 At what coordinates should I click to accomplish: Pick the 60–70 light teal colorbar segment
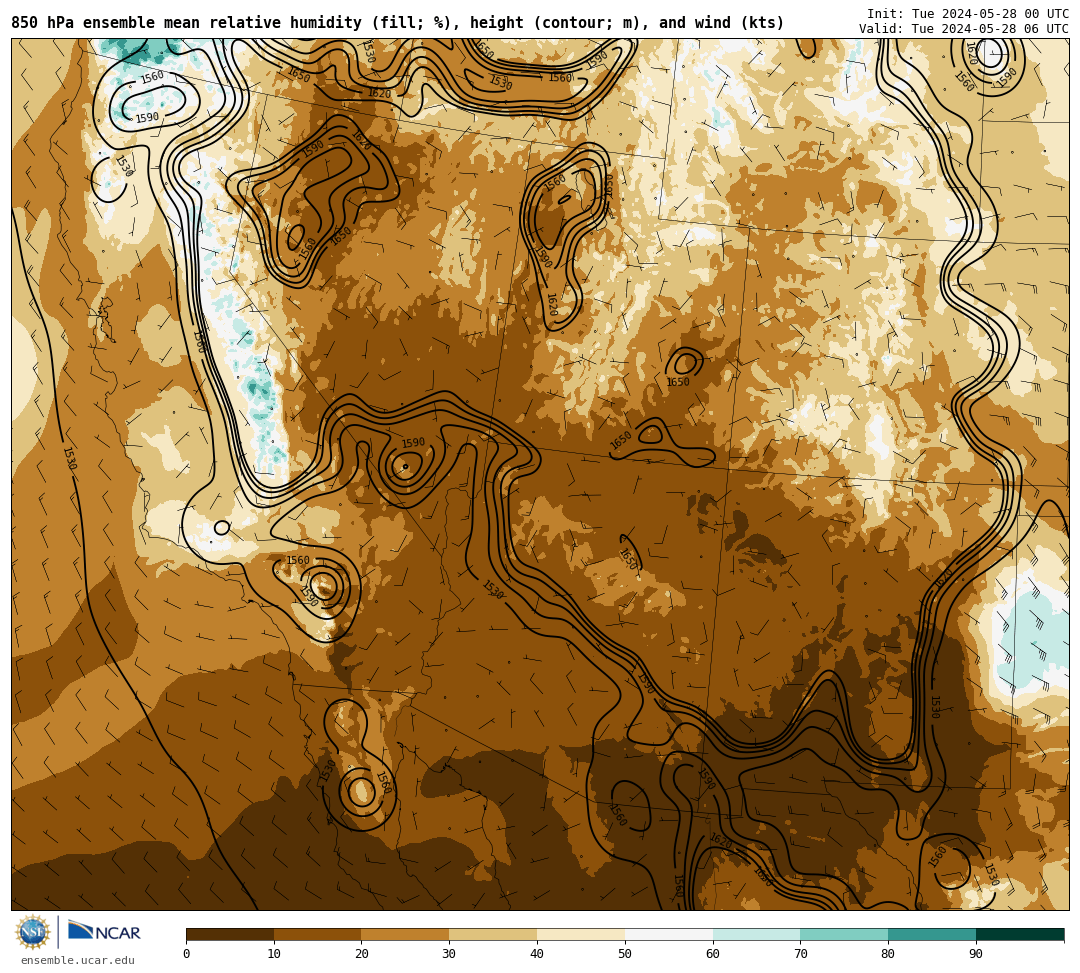coord(757,934)
